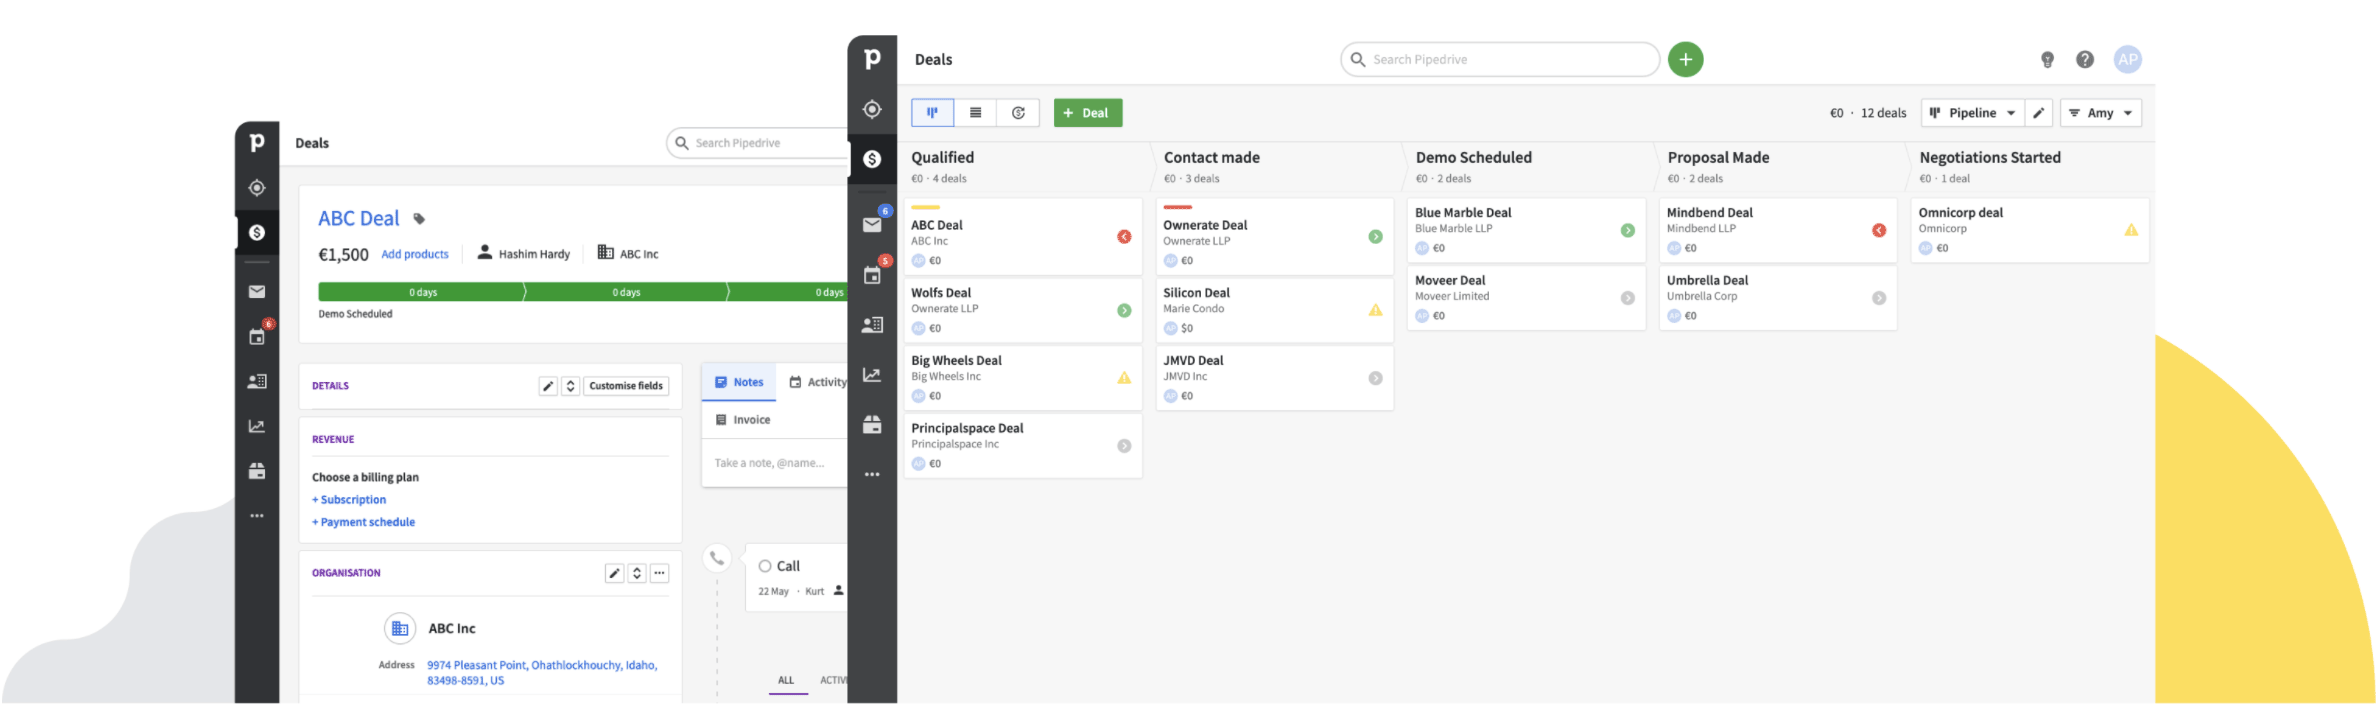Open the Sales Assistant lightbulb icon

[2047, 60]
